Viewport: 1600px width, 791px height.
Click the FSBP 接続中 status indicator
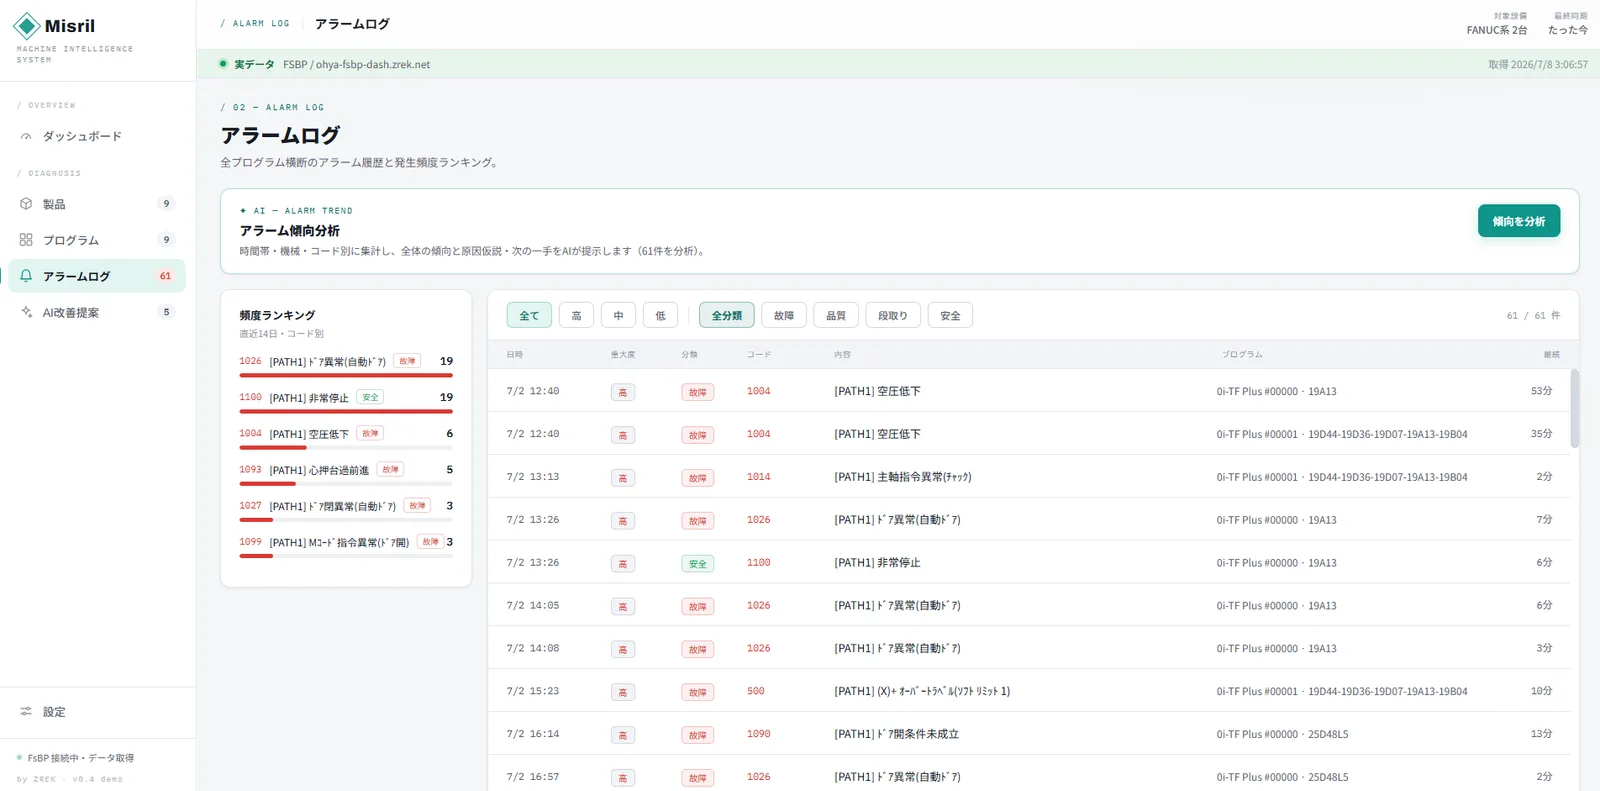[75, 758]
